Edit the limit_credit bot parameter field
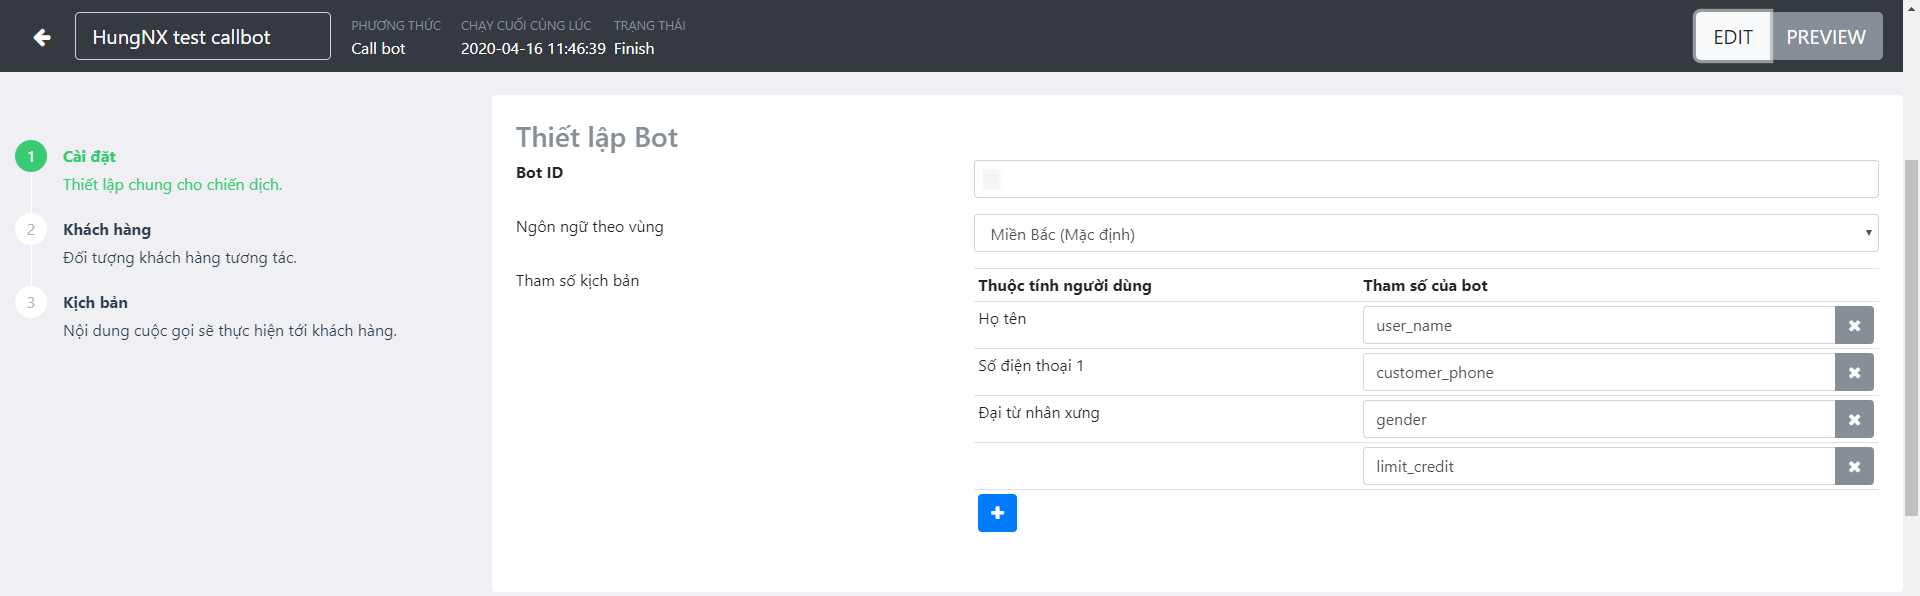1920x596 pixels. [x=1597, y=467]
